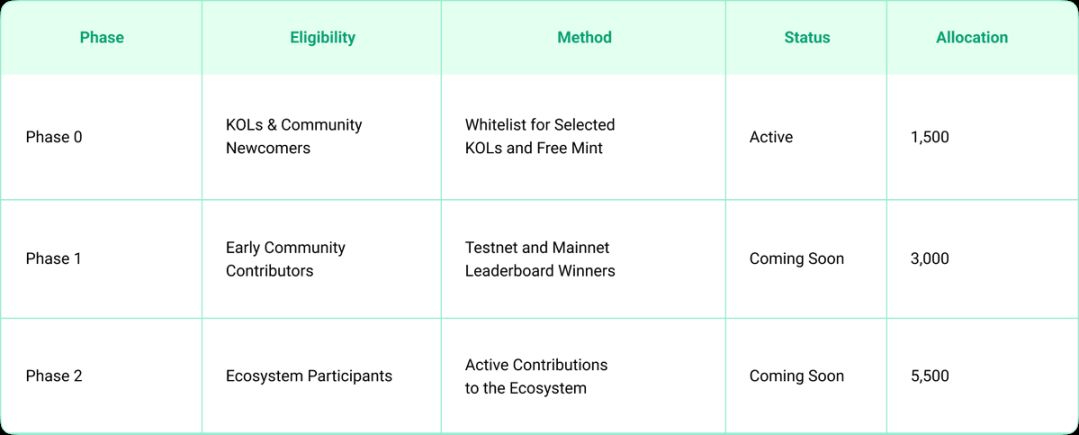Select Active Contributions to the Ecosystem text
This screenshot has height=435, width=1079.
tap(536, 376)
